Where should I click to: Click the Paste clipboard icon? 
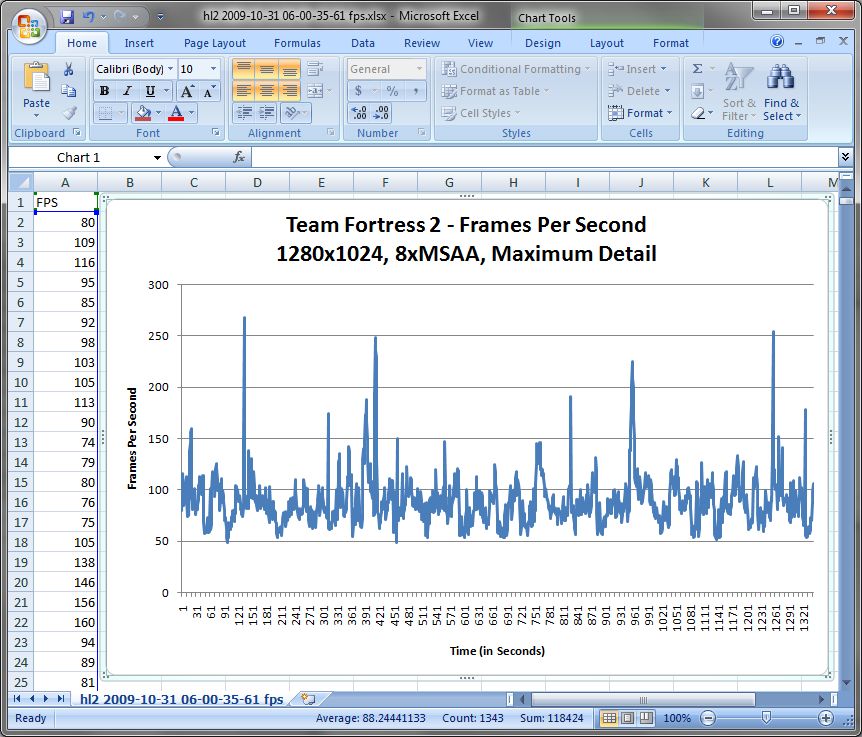36,76
